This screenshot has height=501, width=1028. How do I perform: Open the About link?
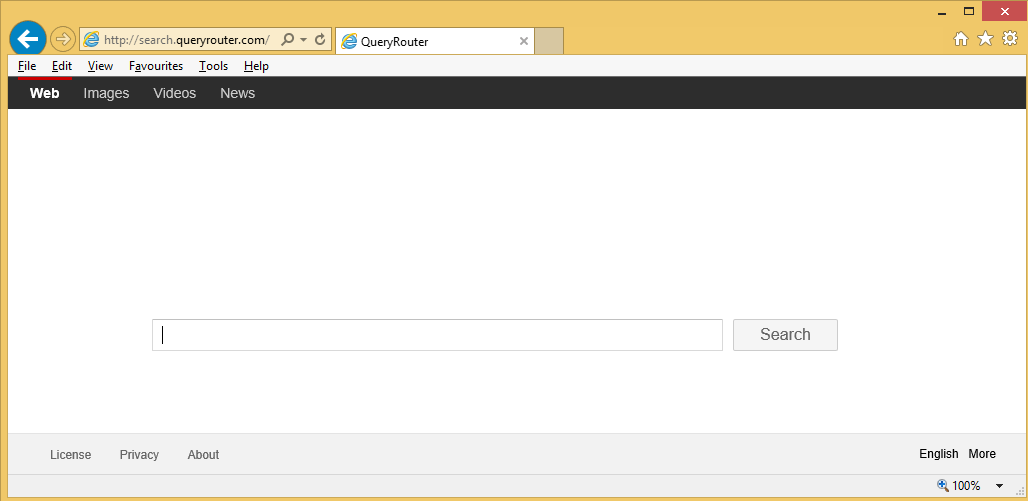click(203, 454)
